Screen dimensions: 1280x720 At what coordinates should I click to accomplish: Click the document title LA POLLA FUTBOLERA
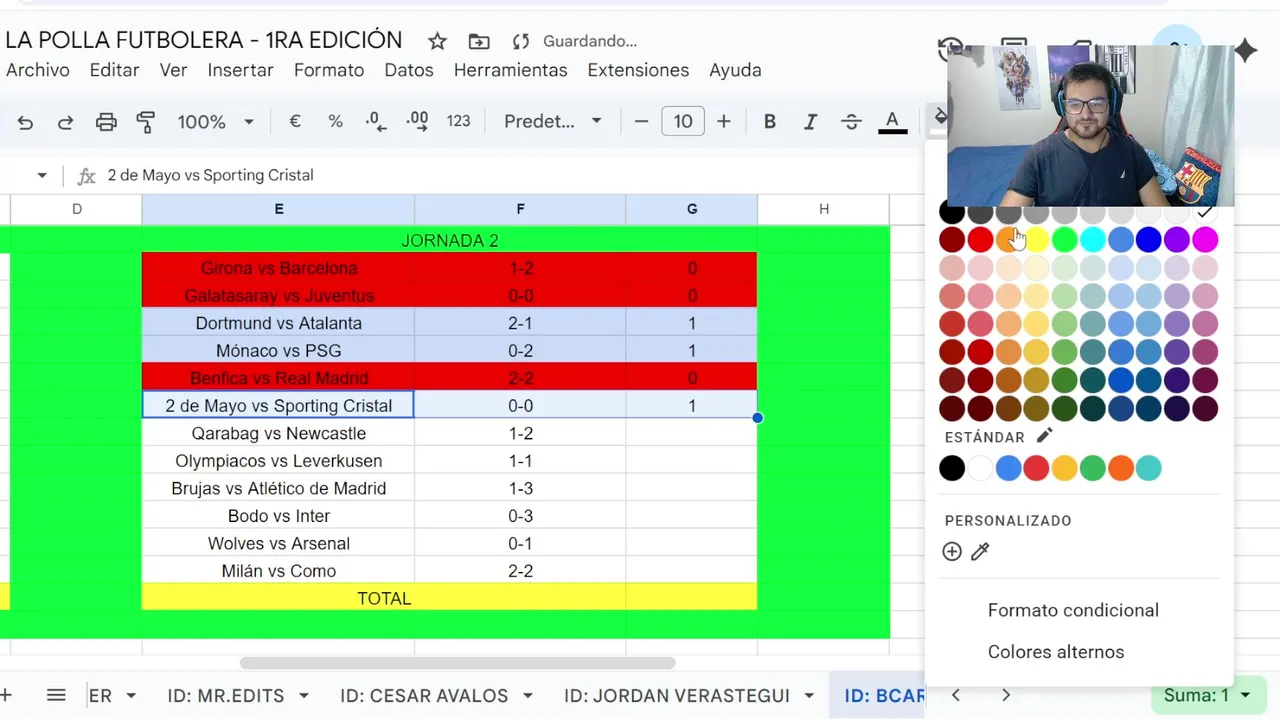(x=204, y=40)
